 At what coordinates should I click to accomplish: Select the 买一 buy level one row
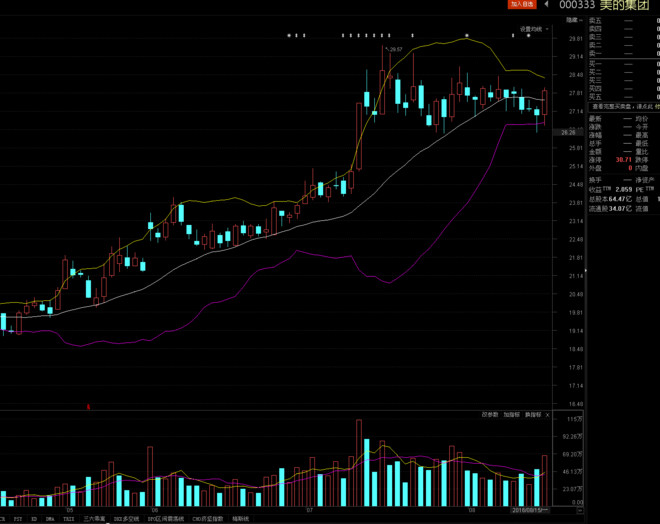(623, 64)
